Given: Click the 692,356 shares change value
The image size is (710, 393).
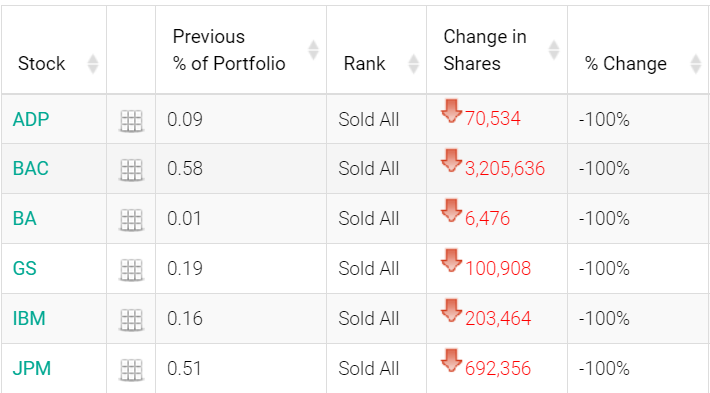Looking at the screenshot, I should click(498, 369).
